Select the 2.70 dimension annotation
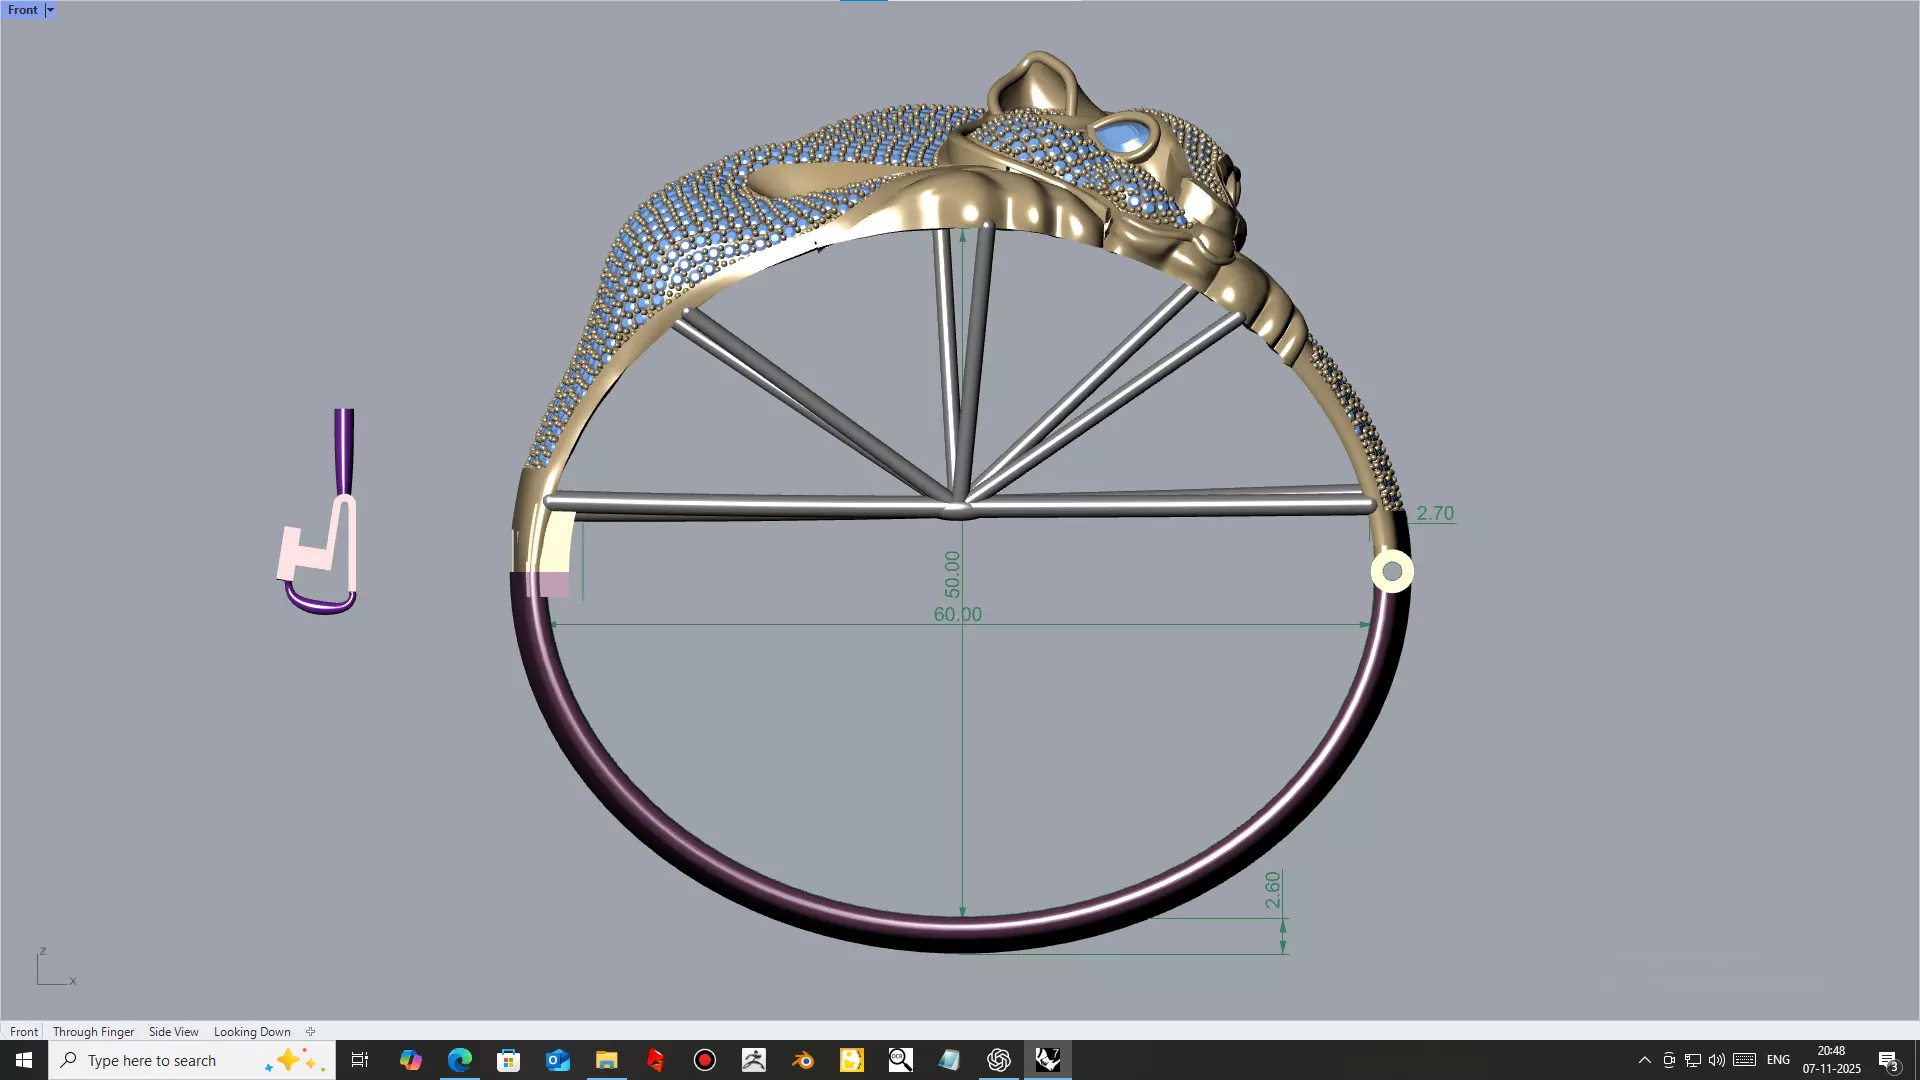 pyautogui.click(x=1435, y=513)
